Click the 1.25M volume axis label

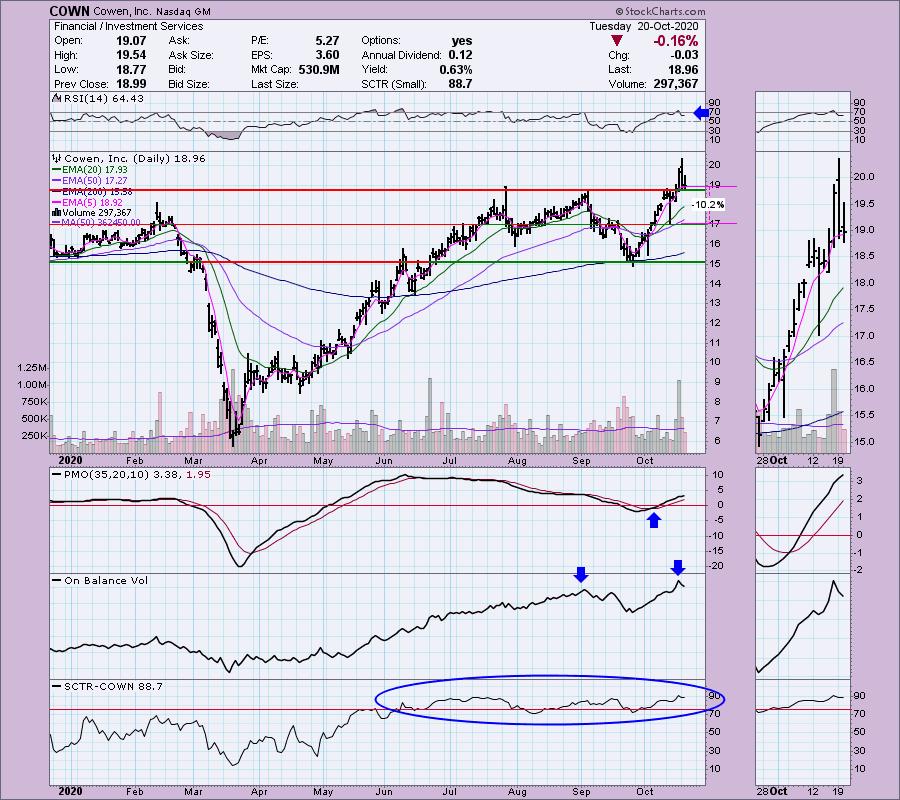click(x=32, y=368)
